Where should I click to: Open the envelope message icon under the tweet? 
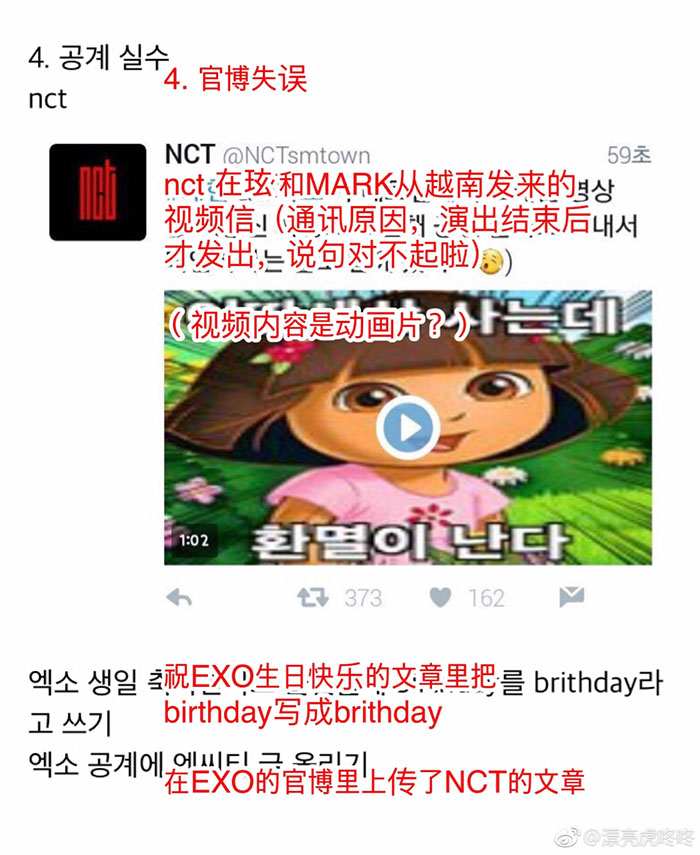[x=571, y=598]
